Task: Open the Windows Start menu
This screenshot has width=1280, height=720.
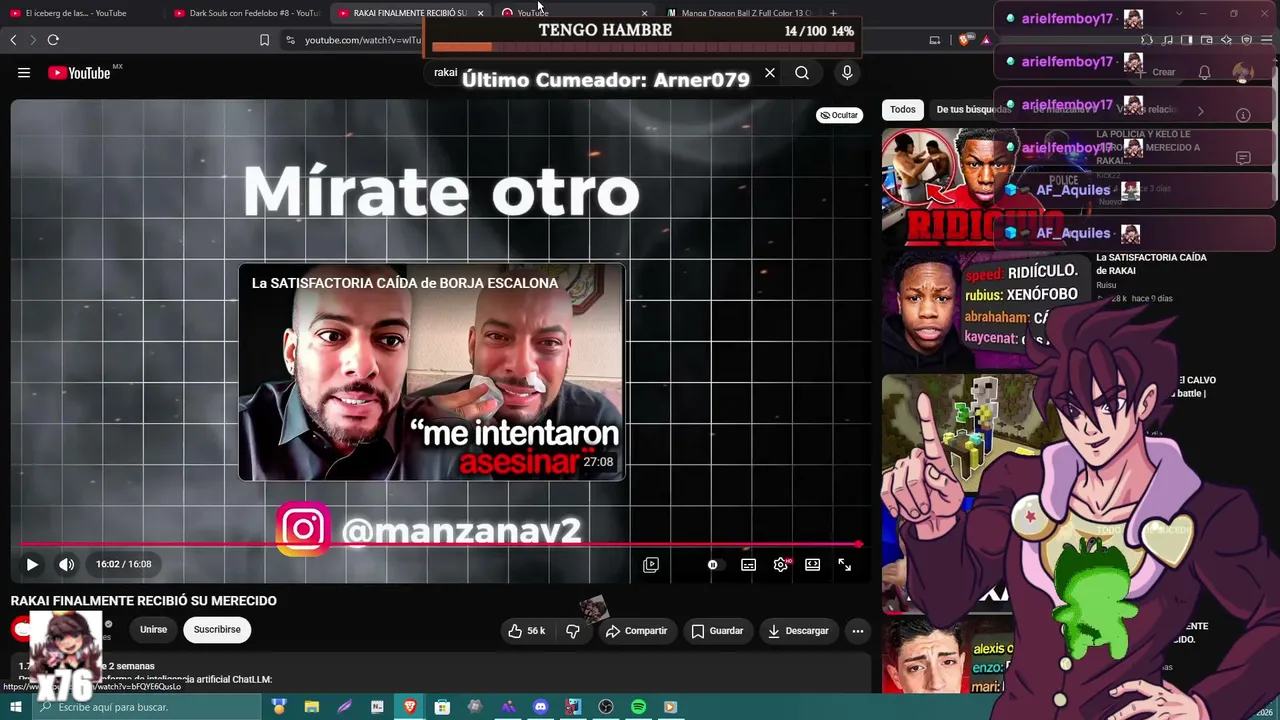Action: click(17, 707)
